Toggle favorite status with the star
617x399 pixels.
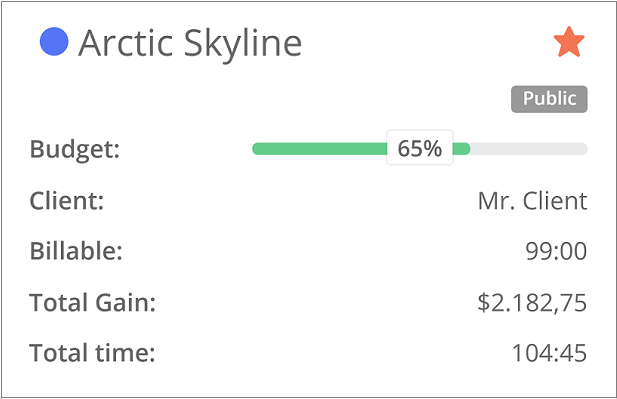click(569, 42)
